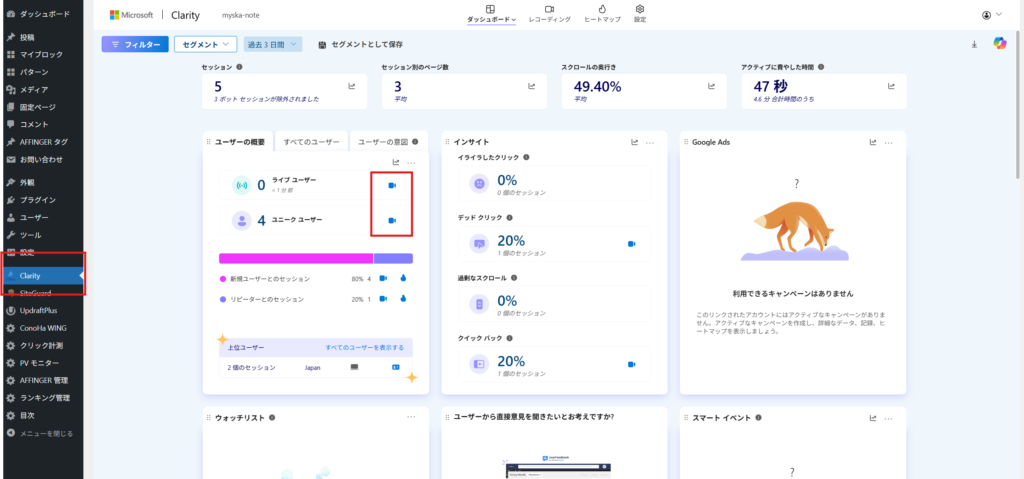Show trend chart for スクロールの奥行き
1024x479 pixels.
click(712, 86)
